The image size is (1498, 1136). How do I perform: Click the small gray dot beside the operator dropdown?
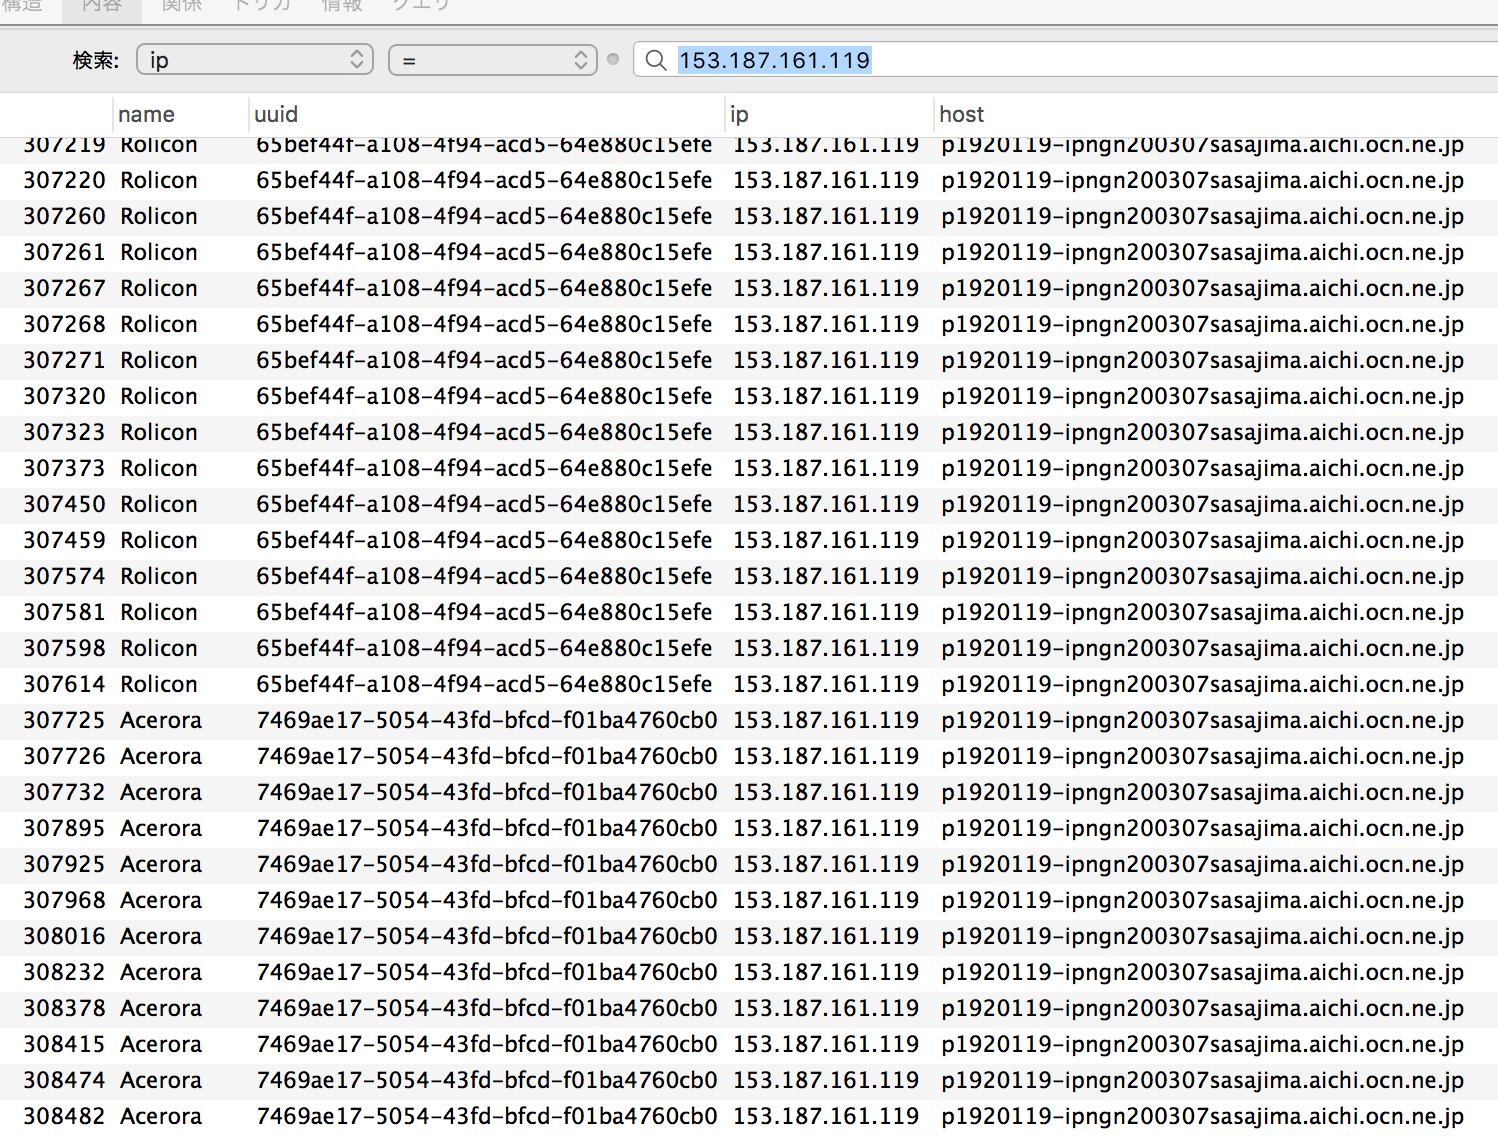[x=613, y=59]
